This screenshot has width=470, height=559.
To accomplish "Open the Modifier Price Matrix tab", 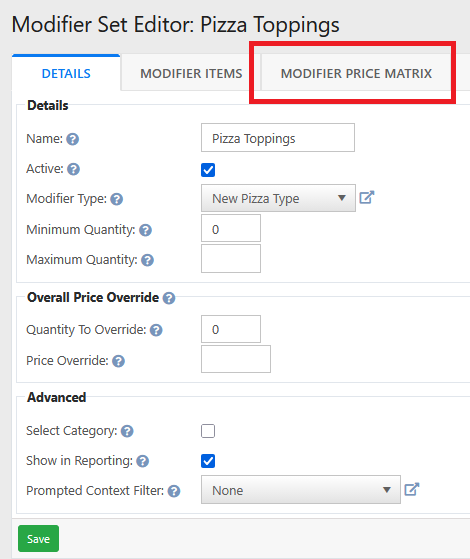I will click(x=356, y=73).
